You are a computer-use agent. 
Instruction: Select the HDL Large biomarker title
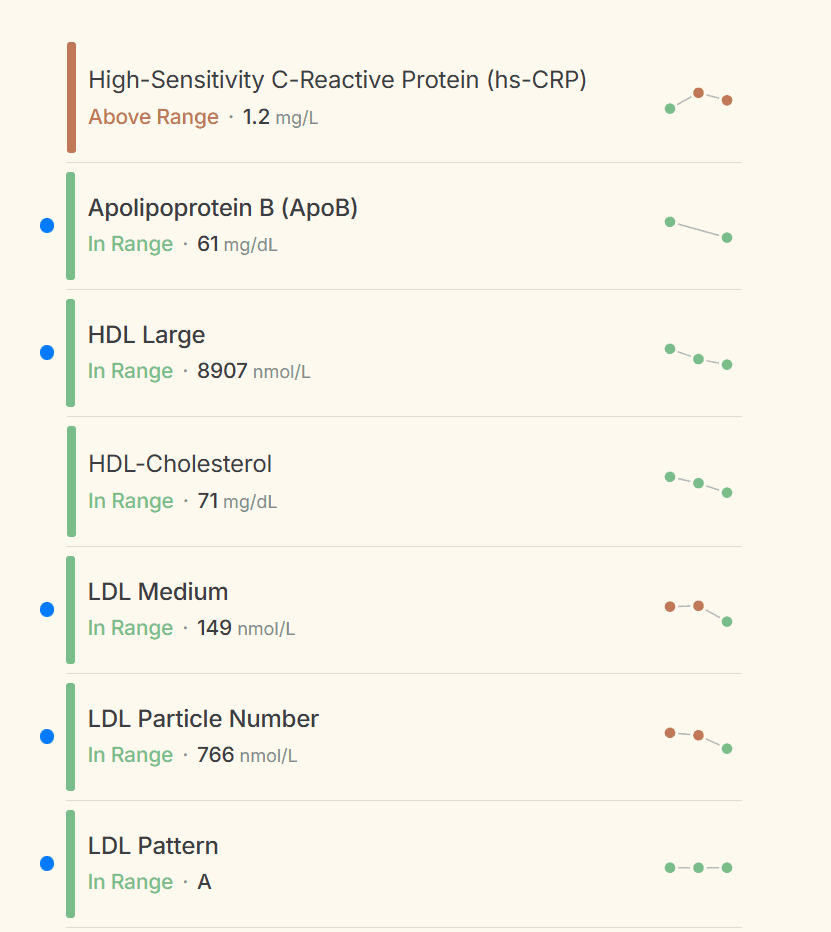pos(146,335)
